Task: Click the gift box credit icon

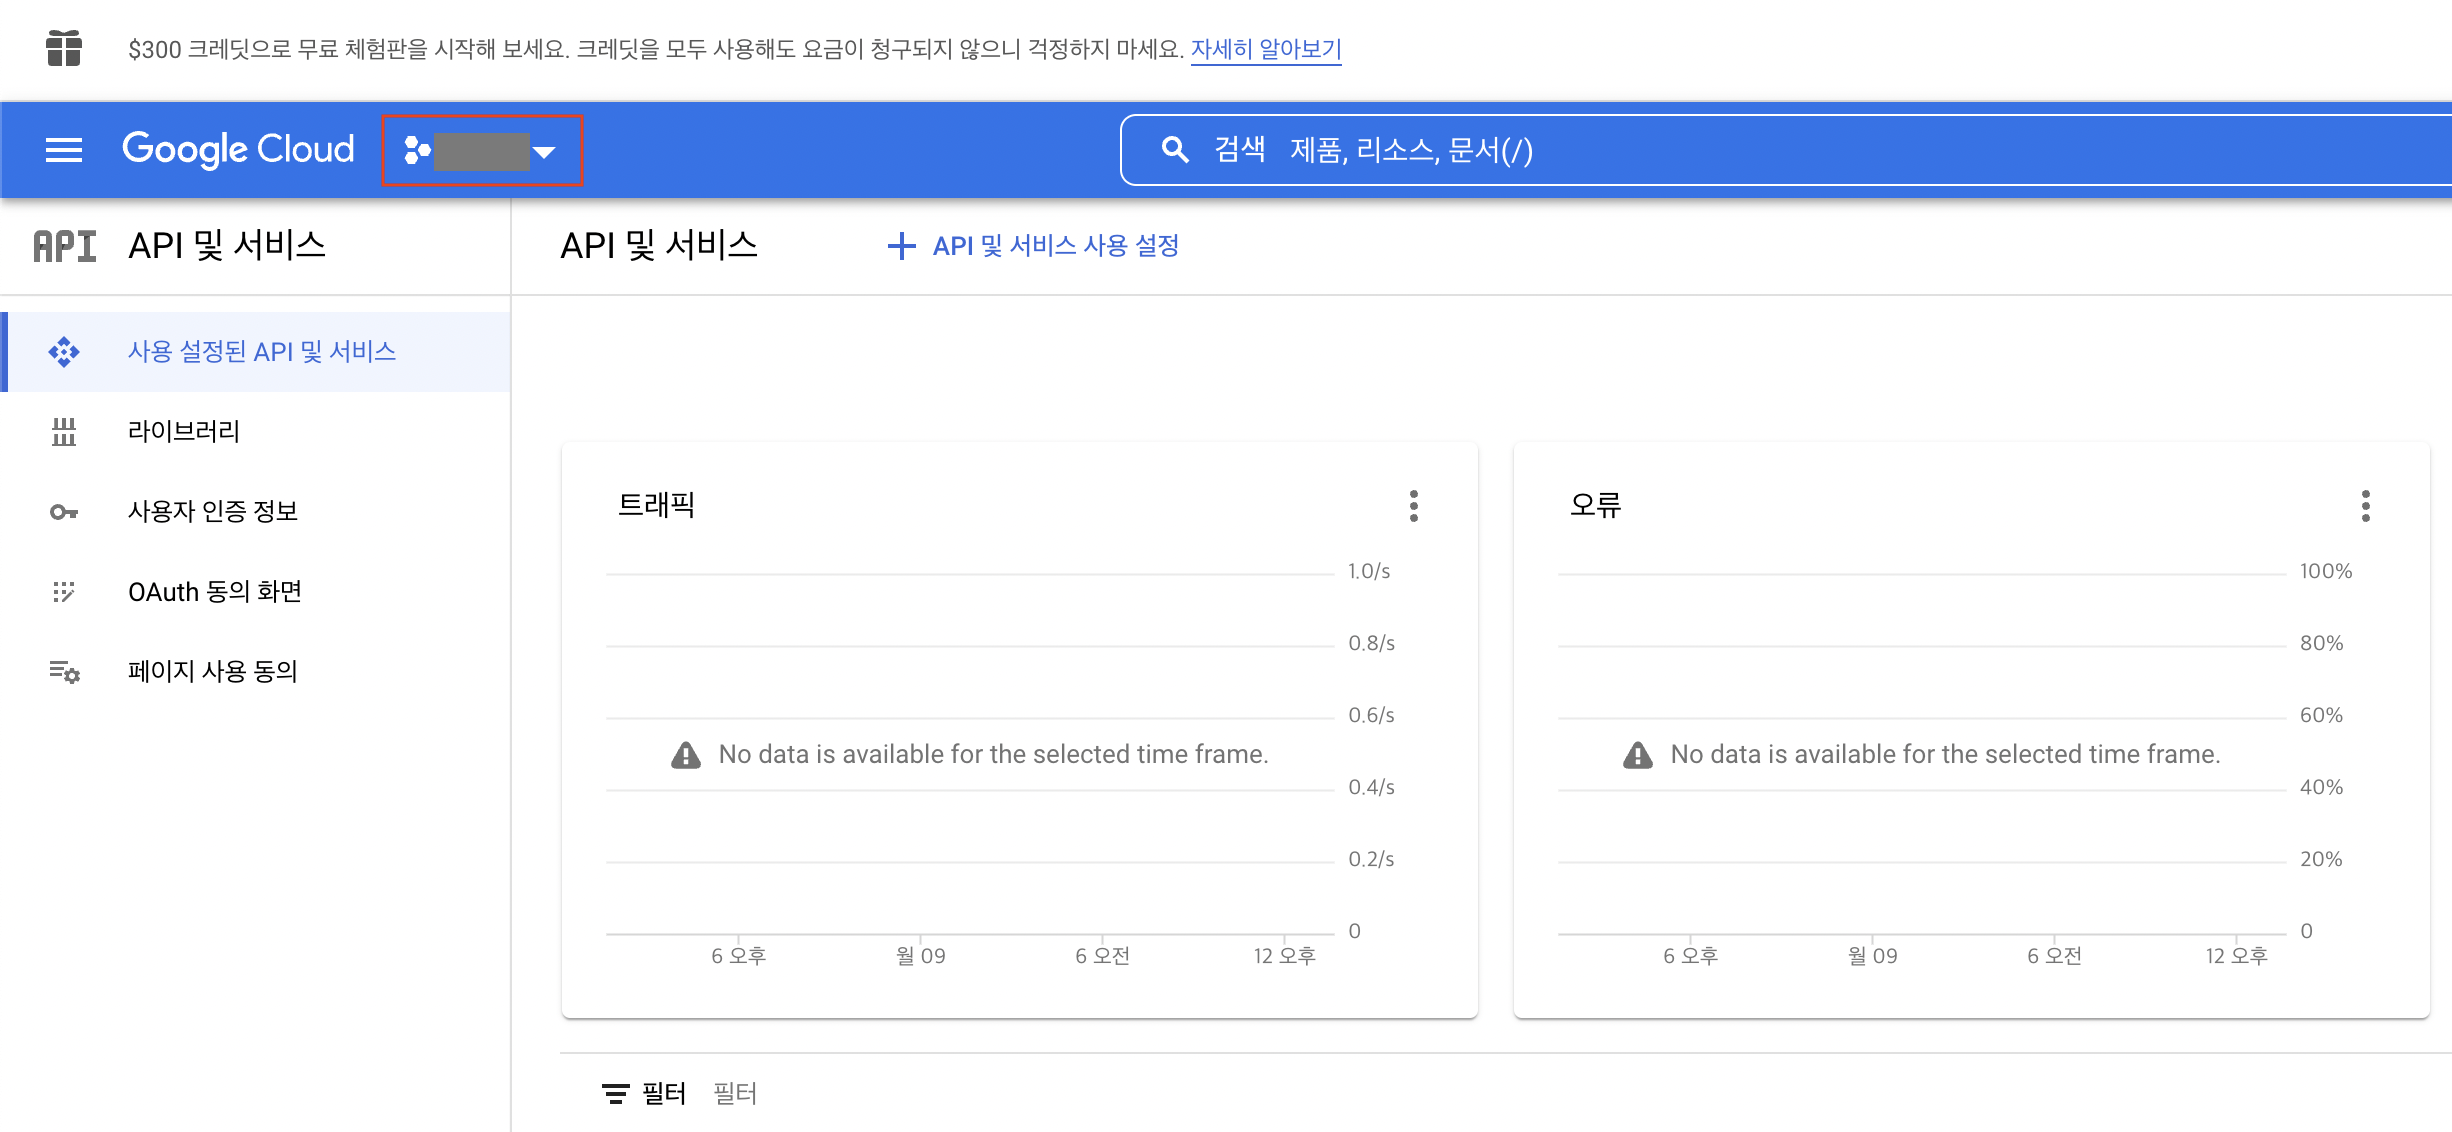Action: click(64, 48)
